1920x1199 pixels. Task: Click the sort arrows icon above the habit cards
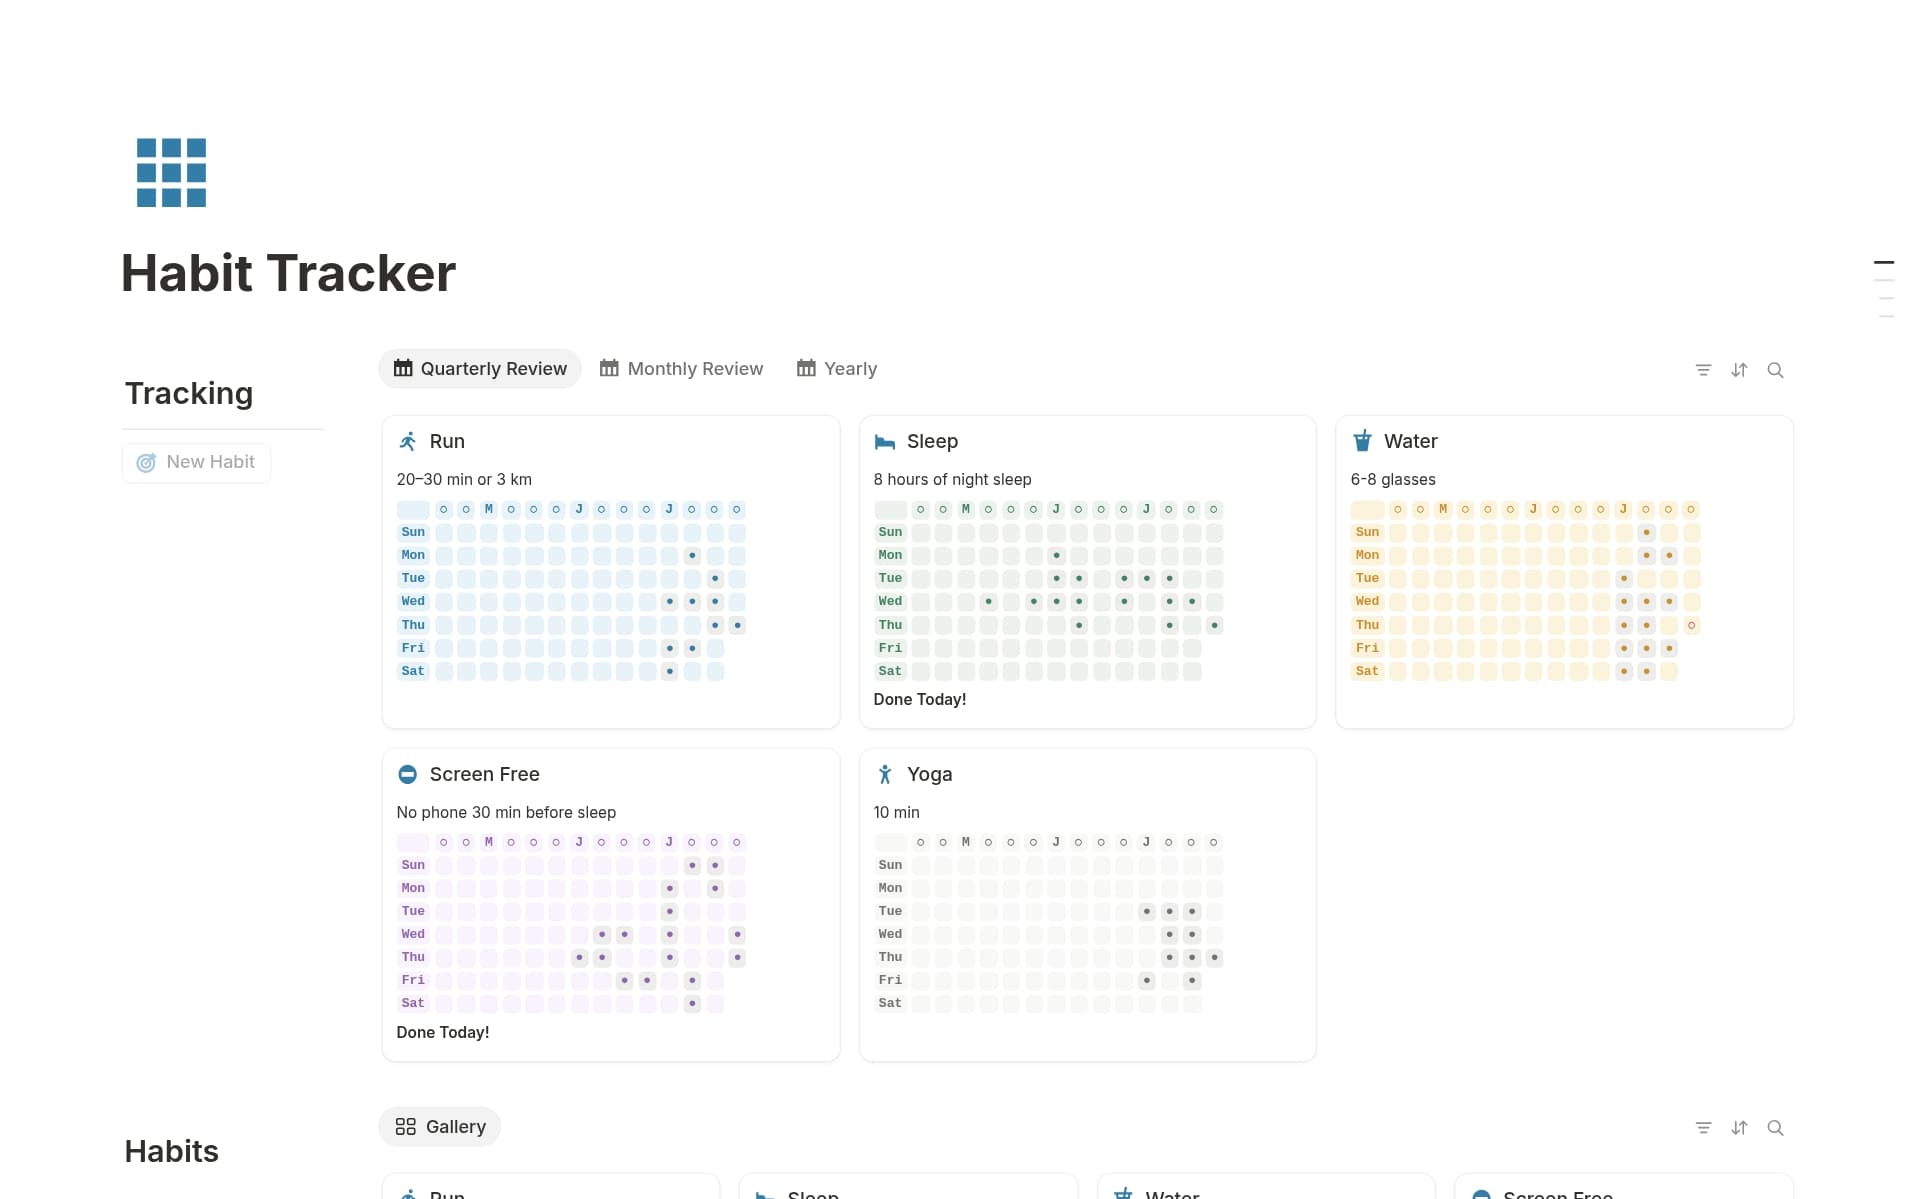[1739, 370]
